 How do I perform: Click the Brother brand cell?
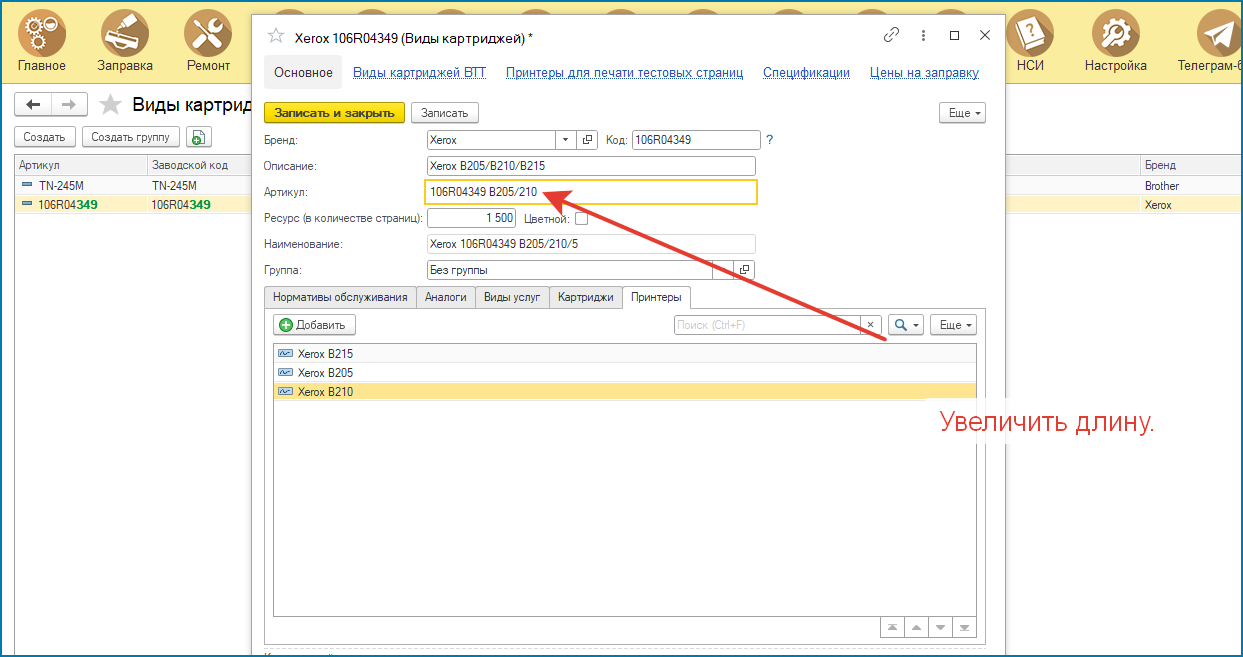click(x=1191, y=186)
